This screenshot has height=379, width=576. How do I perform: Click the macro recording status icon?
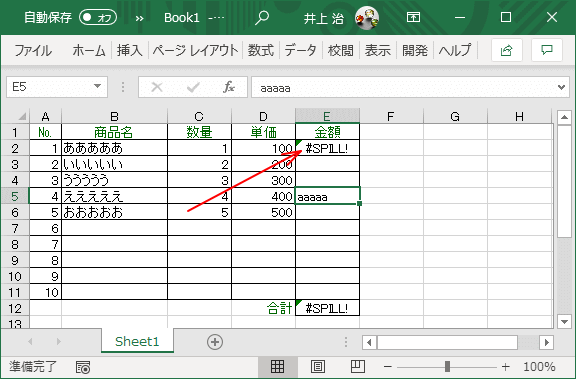83,367
